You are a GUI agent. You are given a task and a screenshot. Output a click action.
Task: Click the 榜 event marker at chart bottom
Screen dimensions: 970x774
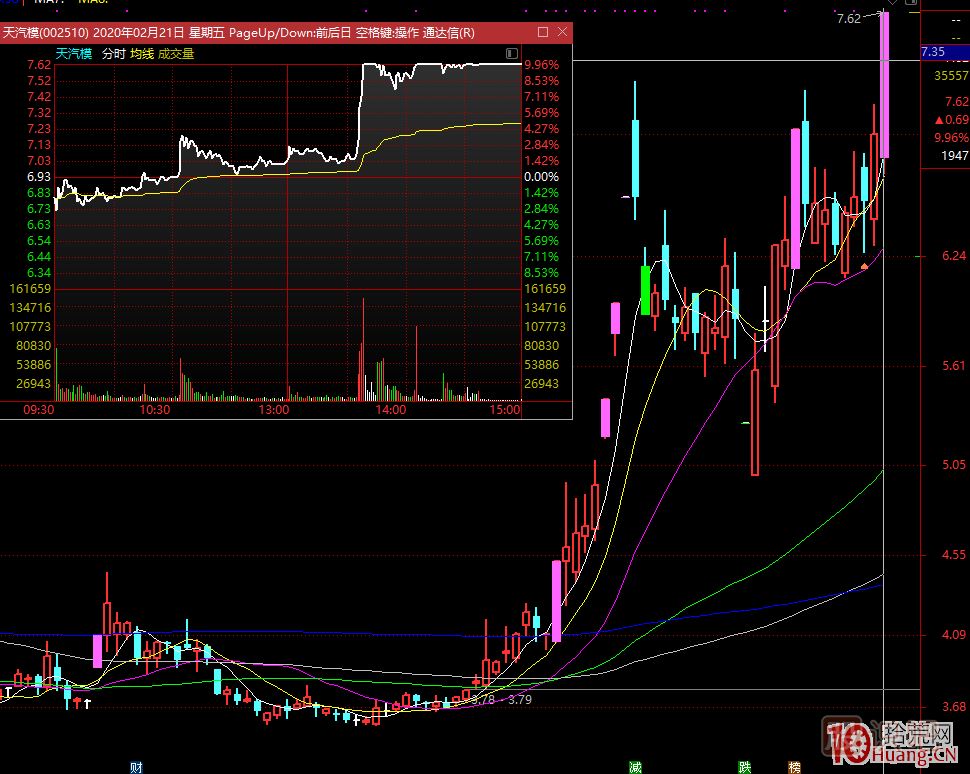(x=794, y=767)
